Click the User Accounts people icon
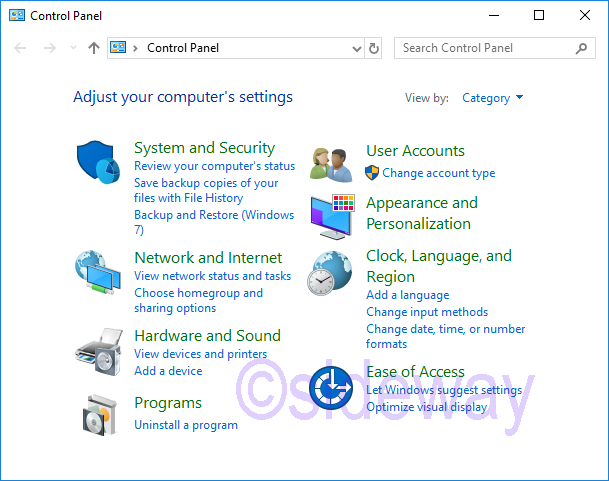 (x=331, y=163)
